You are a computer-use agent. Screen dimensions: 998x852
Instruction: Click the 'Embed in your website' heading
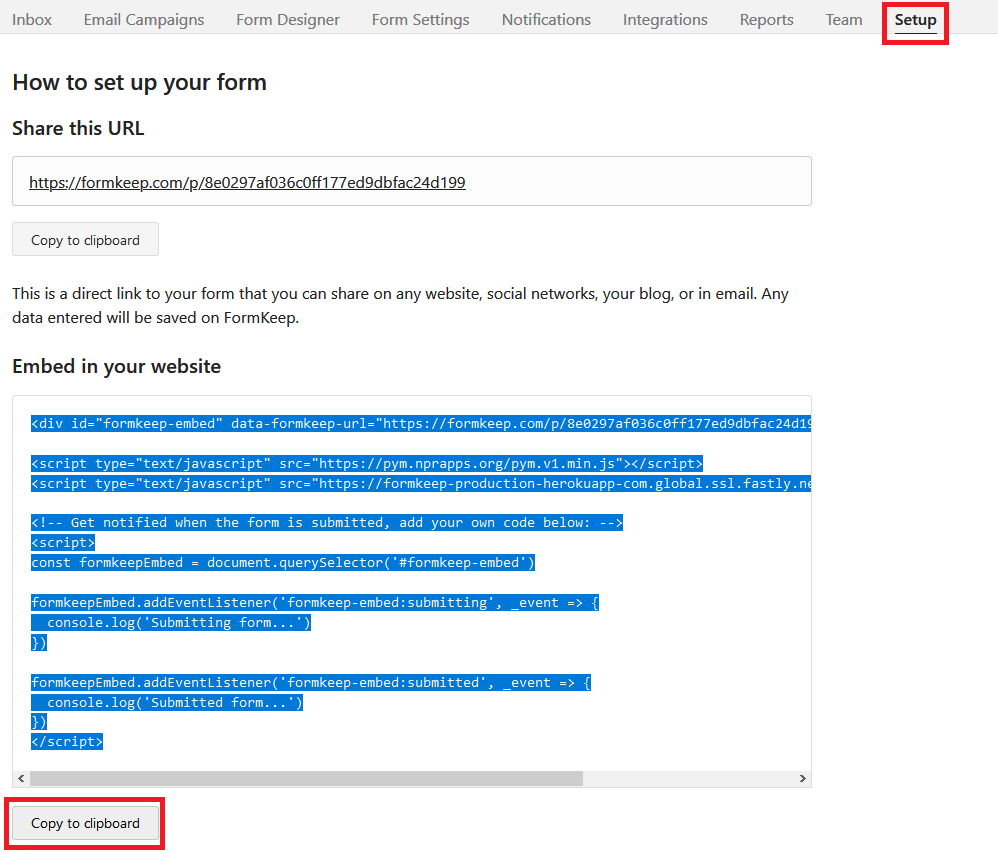click(x=116, y=367)
